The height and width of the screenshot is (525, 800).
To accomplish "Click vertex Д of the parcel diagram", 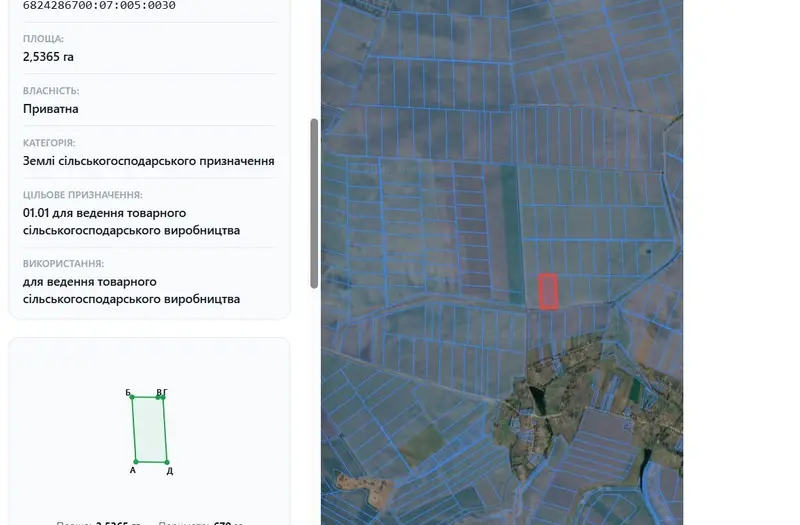I will pos(167,462).
